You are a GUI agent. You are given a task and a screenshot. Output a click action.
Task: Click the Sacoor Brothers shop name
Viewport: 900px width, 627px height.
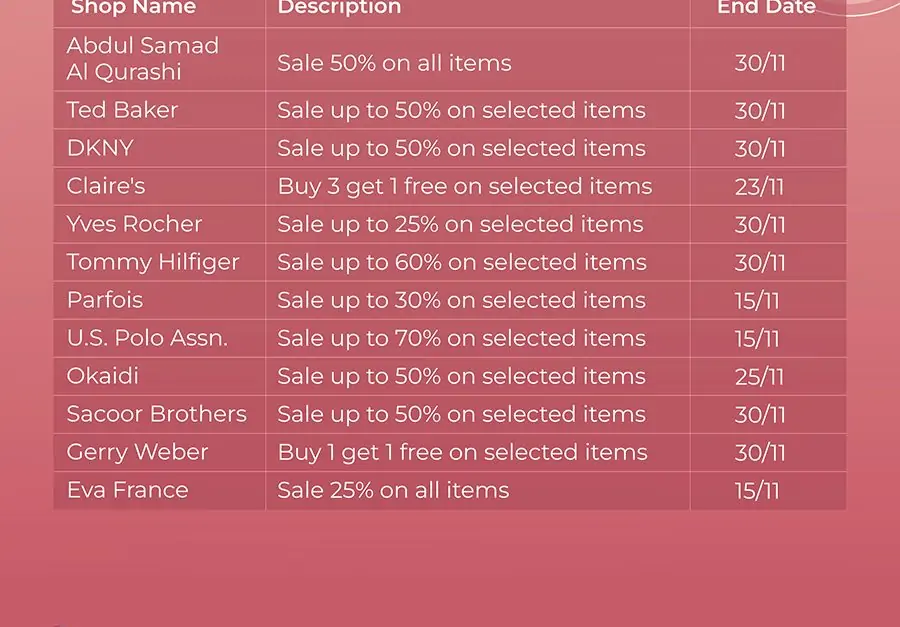pyautogui.click(x=157, y=414)
